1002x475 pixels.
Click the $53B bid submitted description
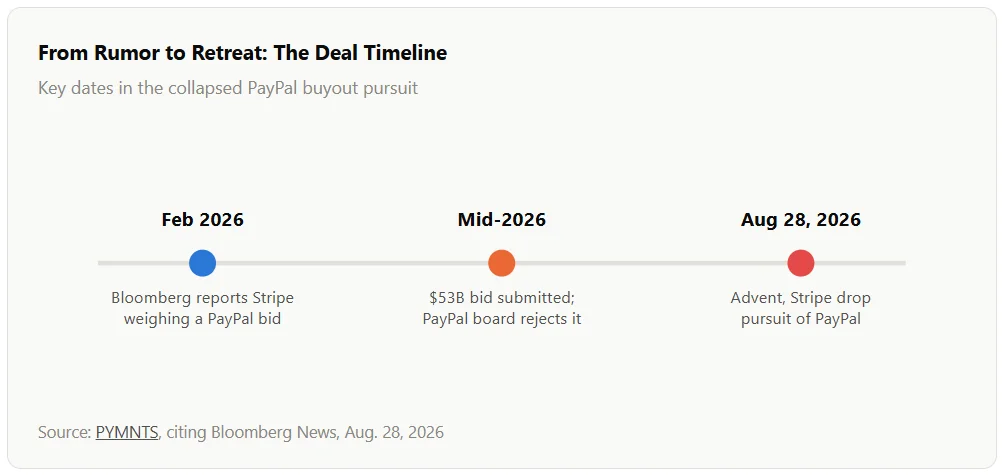[502, 308]
